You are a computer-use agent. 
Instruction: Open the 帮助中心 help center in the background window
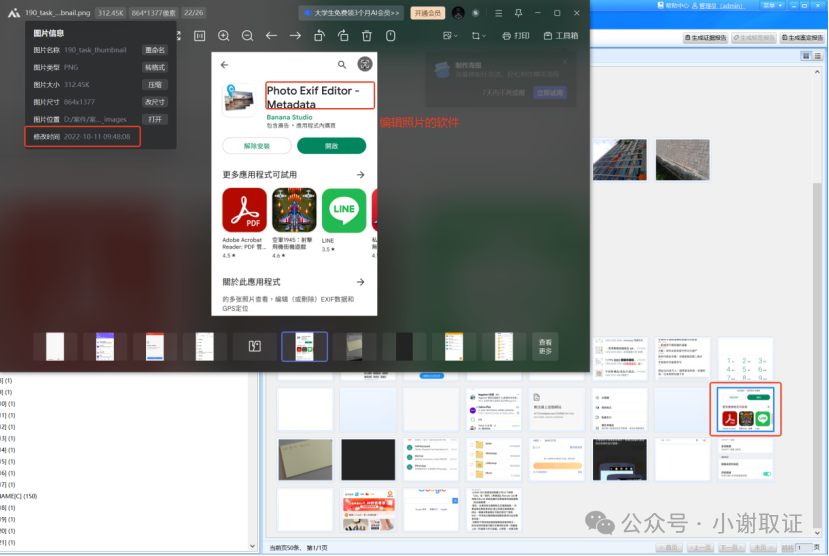673,5
